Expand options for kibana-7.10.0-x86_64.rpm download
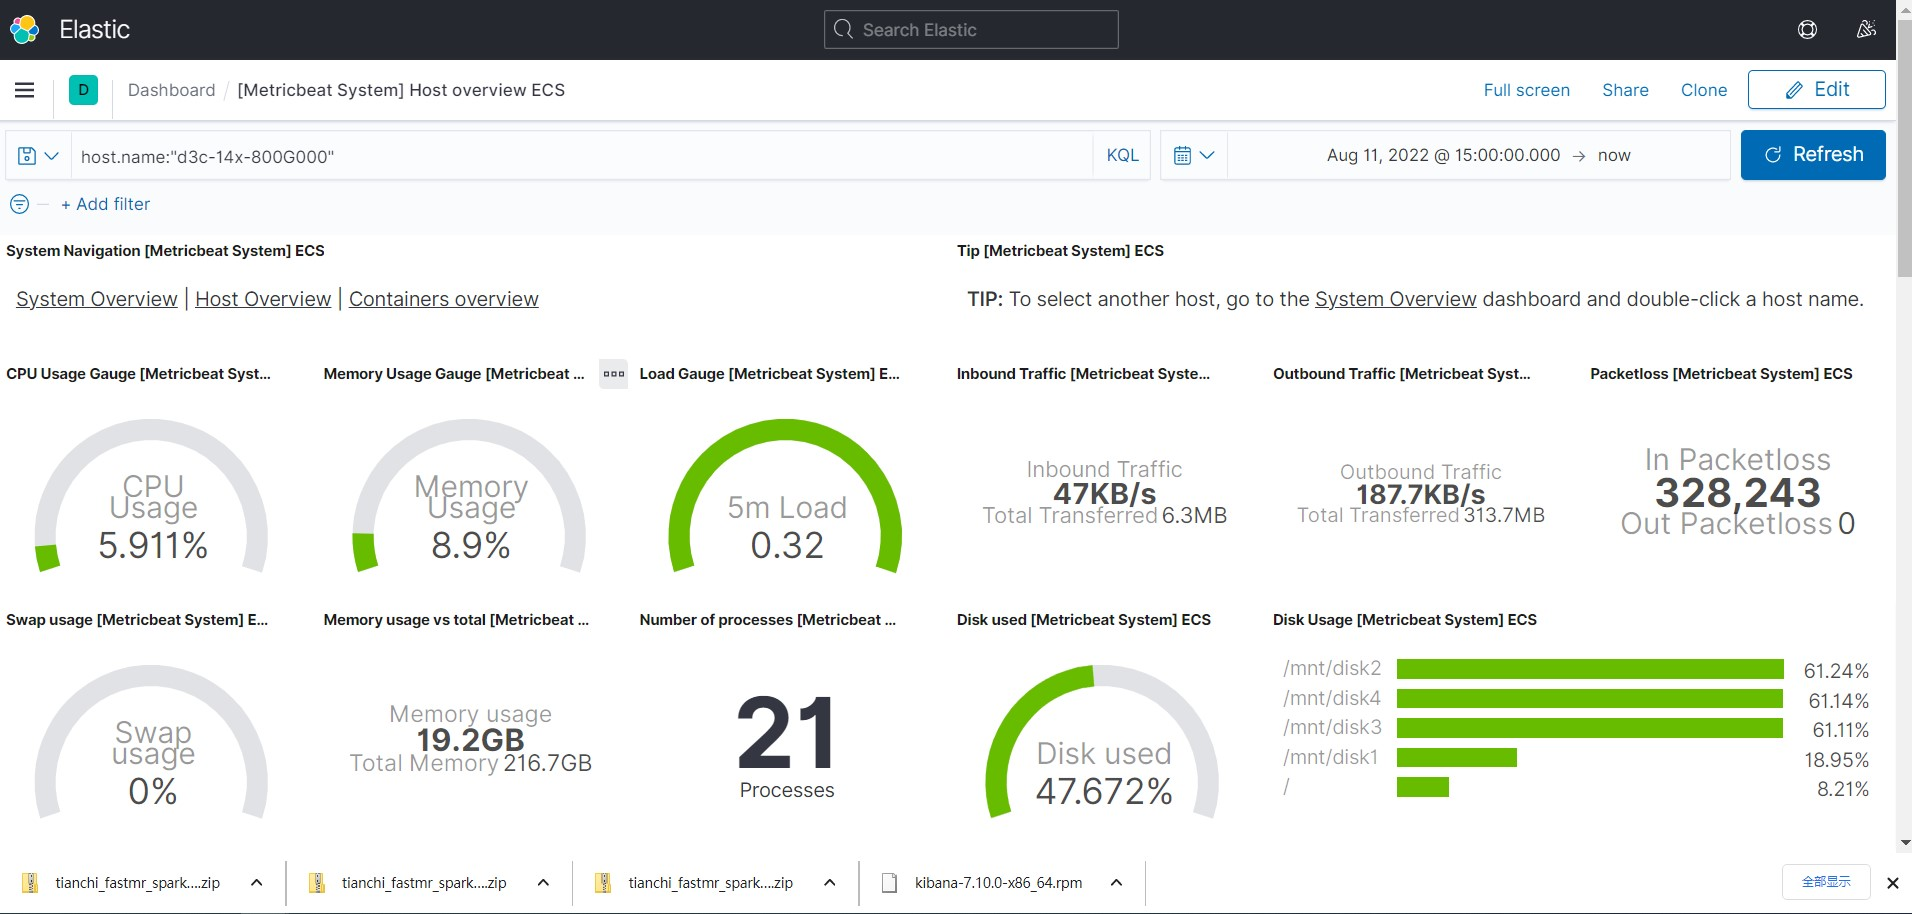 click(1116, 883)
